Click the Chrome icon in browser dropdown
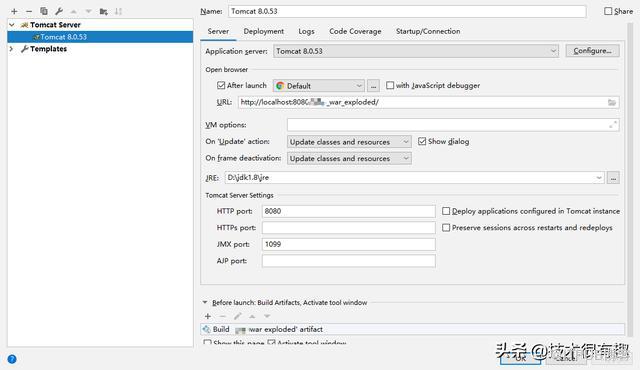The width and height of the screenshot is (640, 370). 280,86
